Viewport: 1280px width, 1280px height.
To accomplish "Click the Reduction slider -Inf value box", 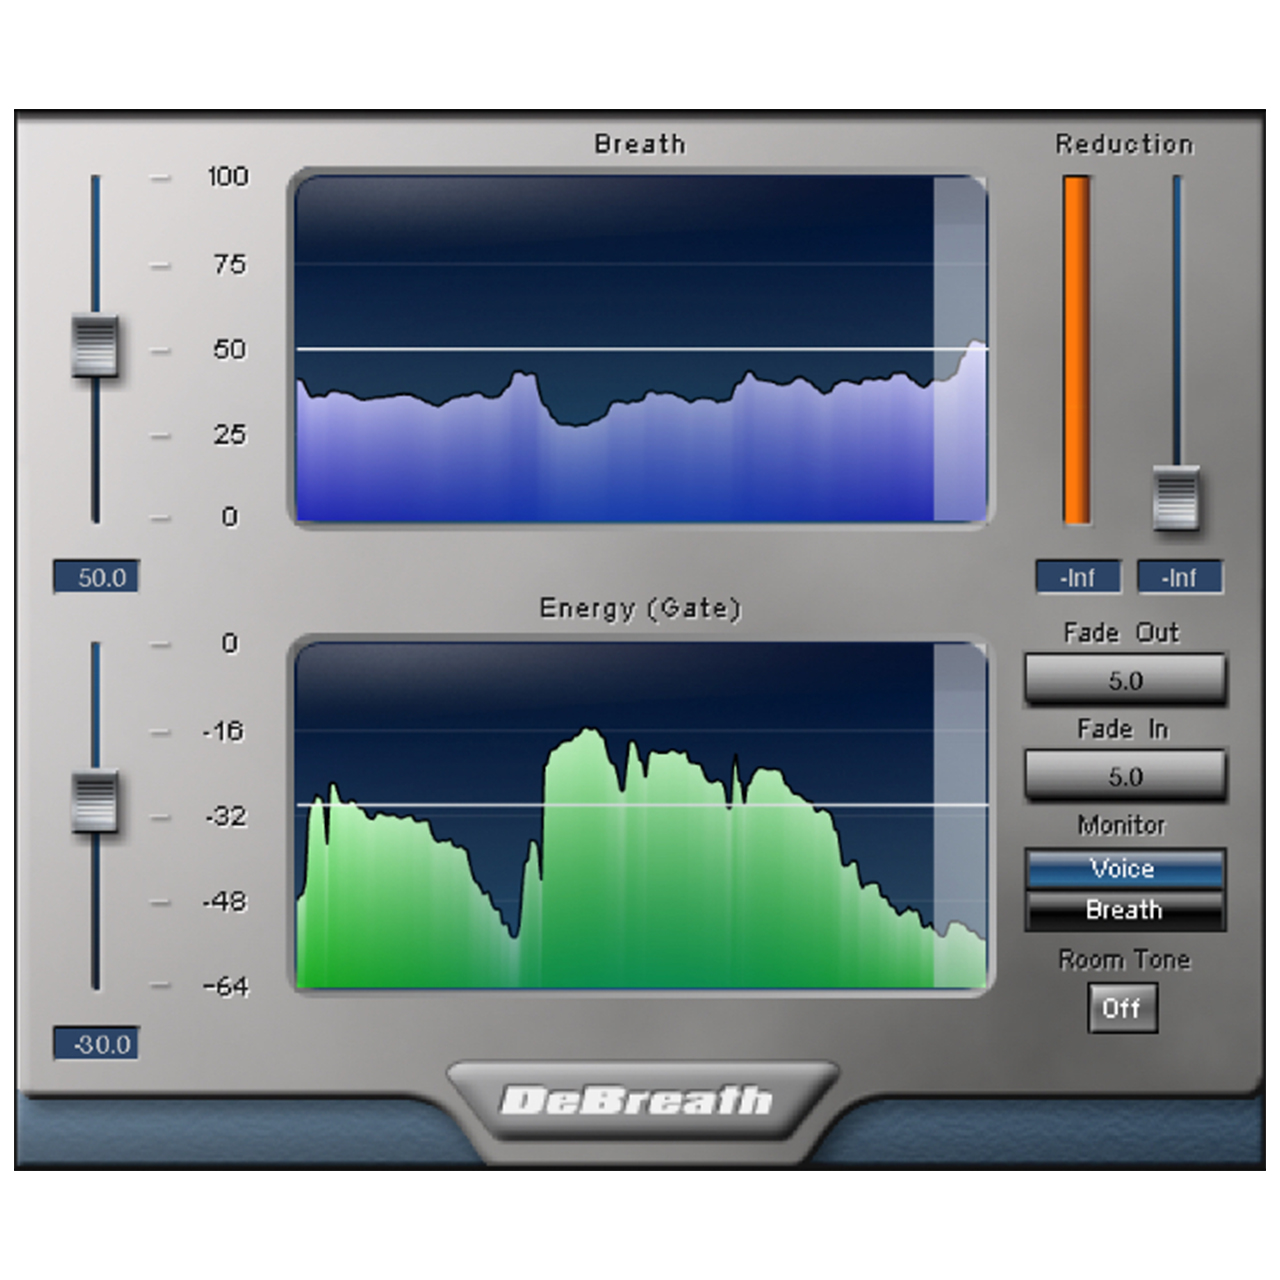I will click(x=1180, y=578).
